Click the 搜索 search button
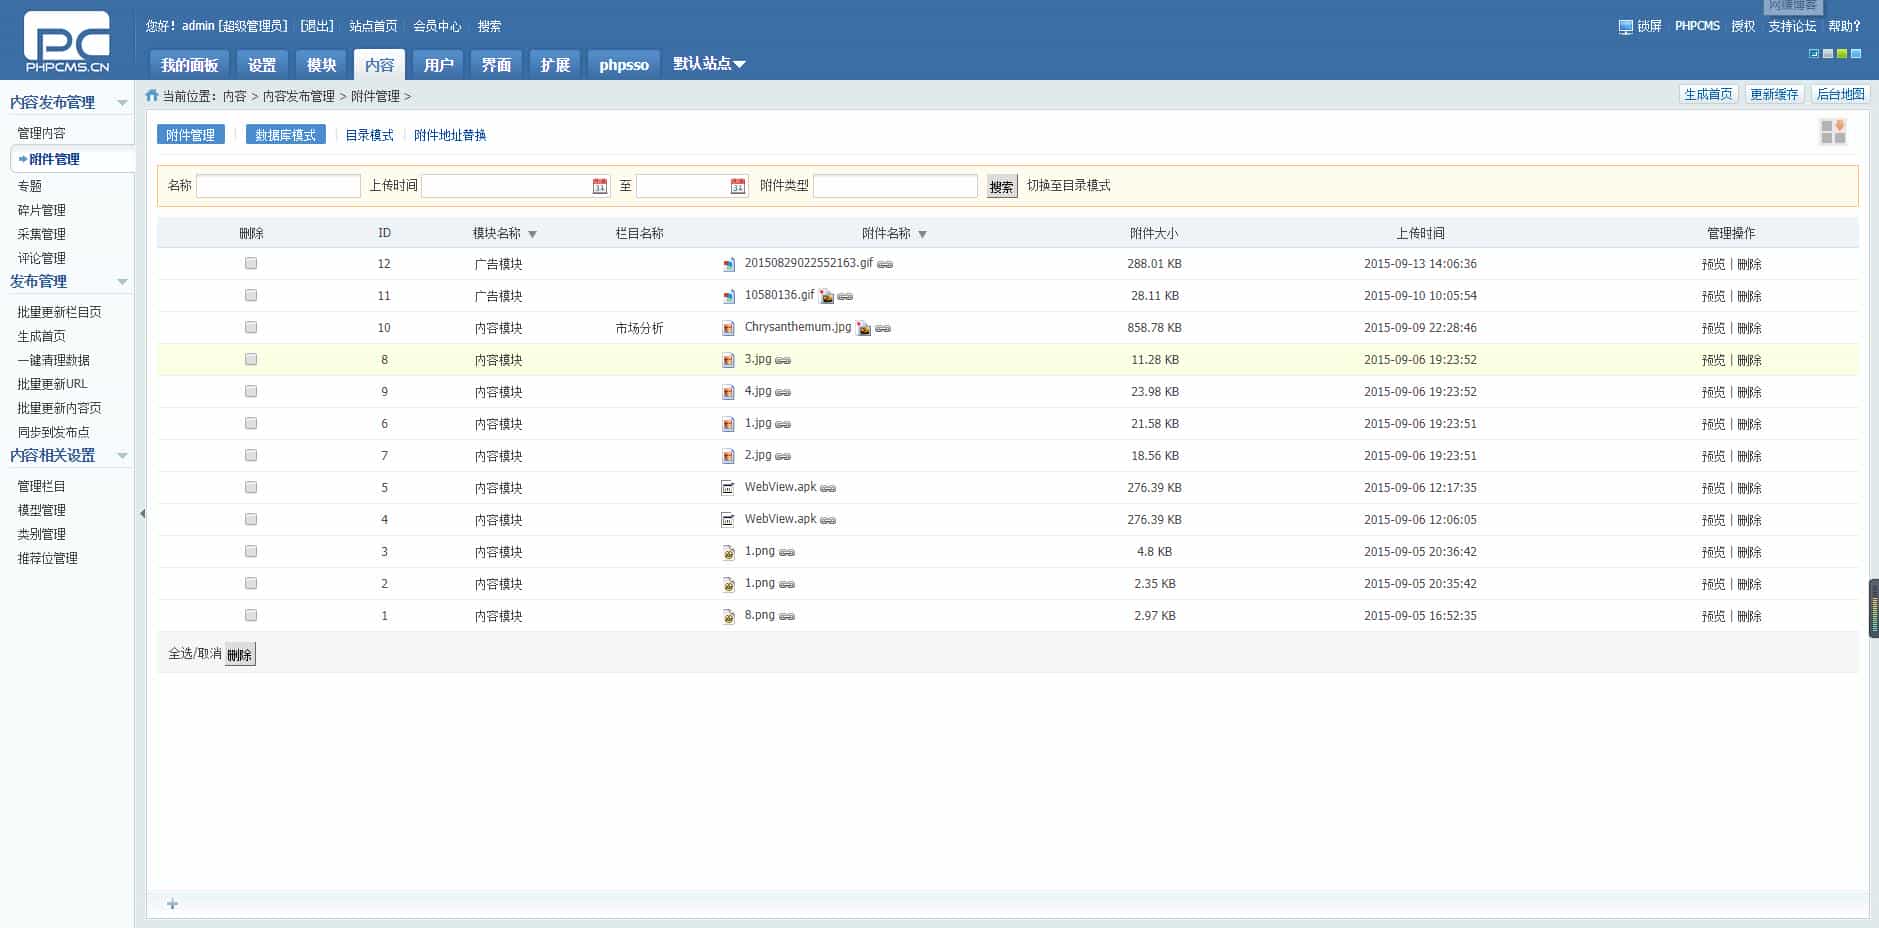Image resolution: width=1879 pixels, height=928 pixels. point(1001,186)
